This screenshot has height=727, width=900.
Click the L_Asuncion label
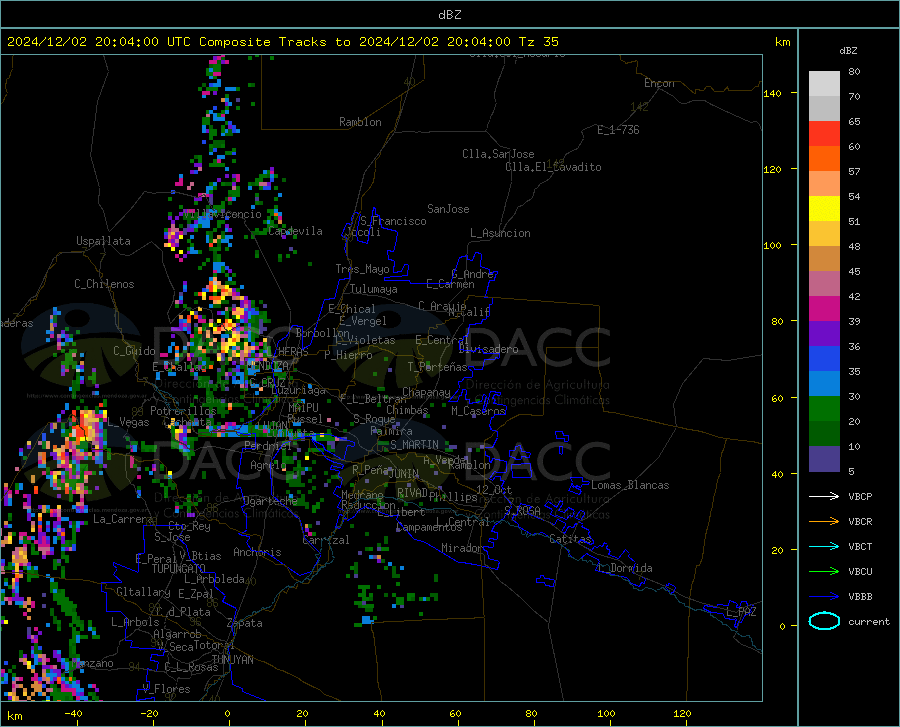pos(500,233)
